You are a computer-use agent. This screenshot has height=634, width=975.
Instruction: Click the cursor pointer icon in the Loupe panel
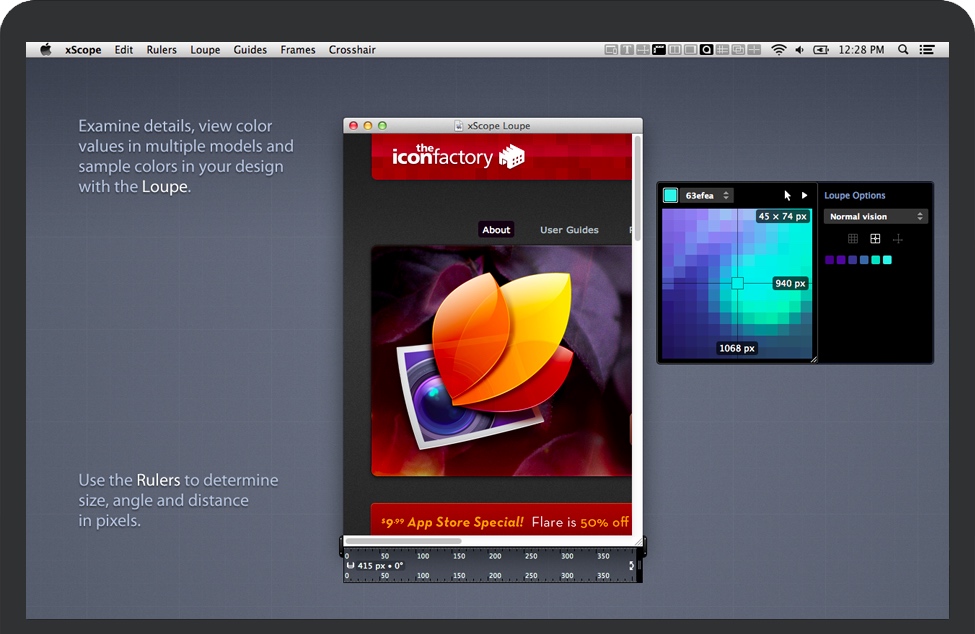tap(788, 196)
